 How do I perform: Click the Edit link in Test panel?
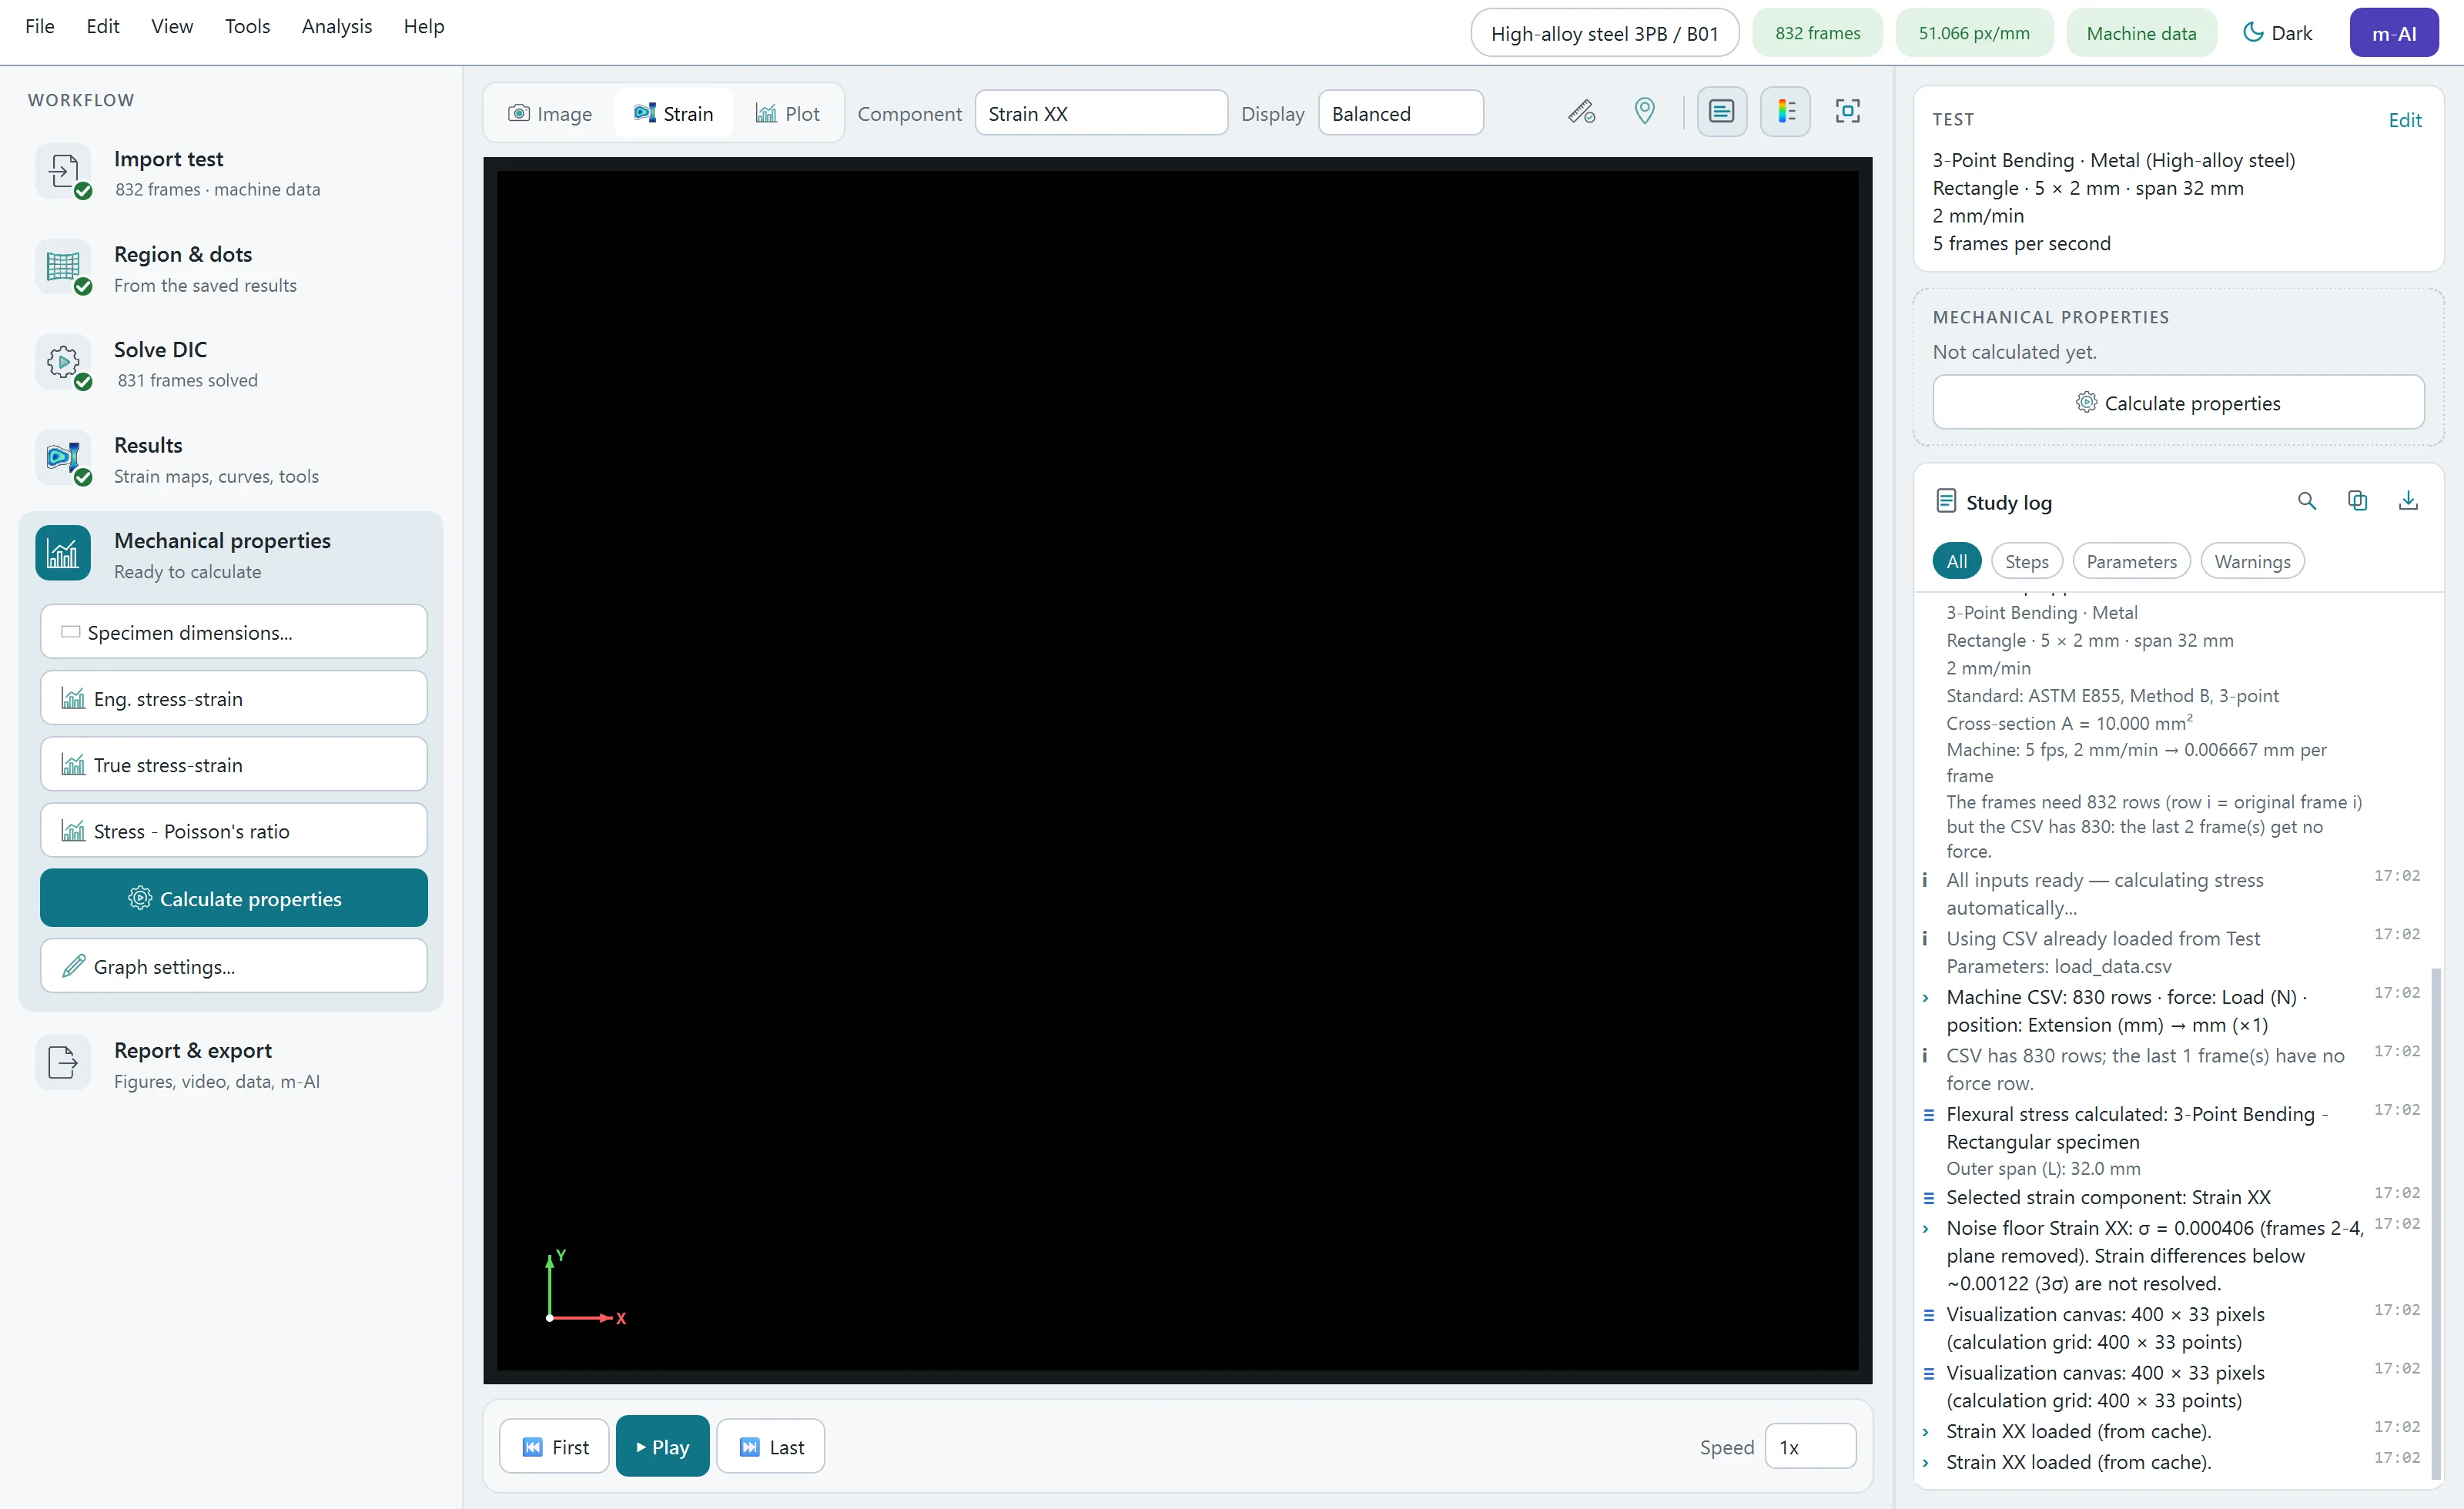tap(2404, 120)
